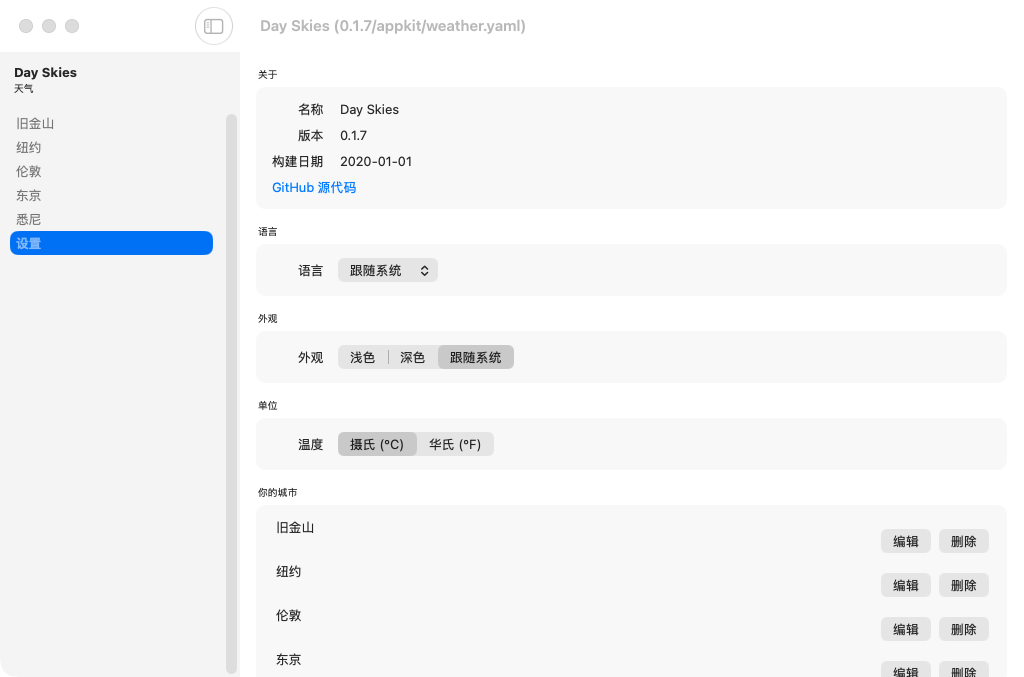This screenshot has width=1024, height=677.
Task: Select 悉尼 in the sidebar
Action: [x=111, y=219]
